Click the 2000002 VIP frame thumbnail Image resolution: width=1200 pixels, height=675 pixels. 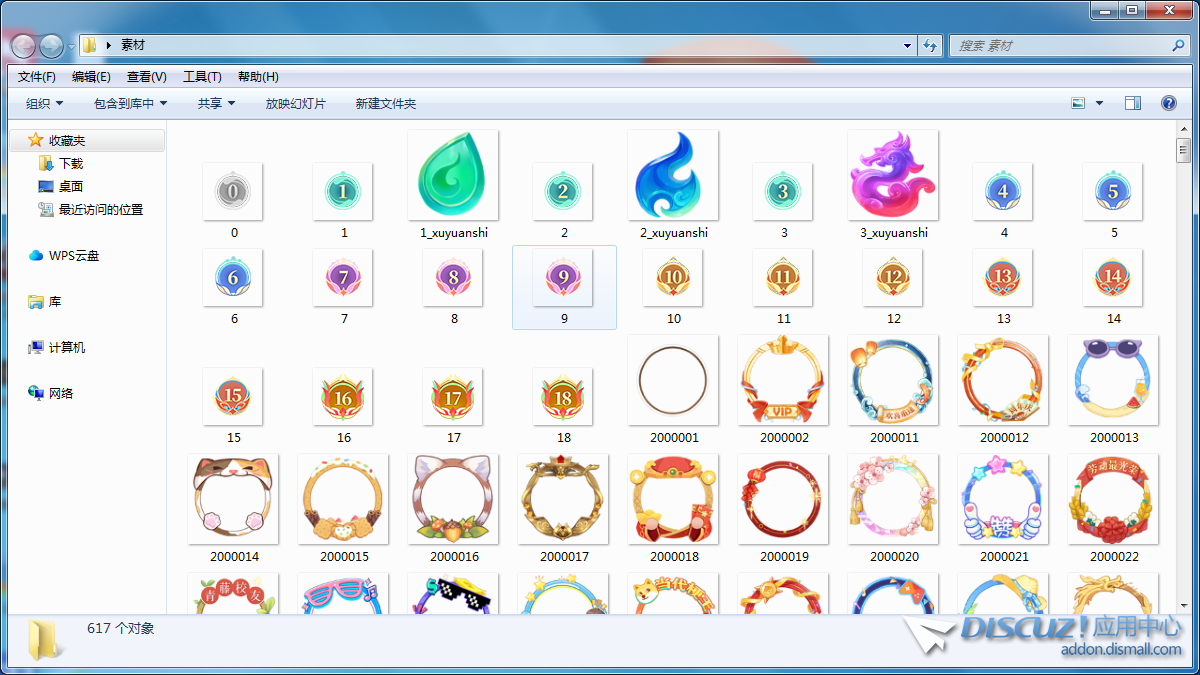[783, 381]
